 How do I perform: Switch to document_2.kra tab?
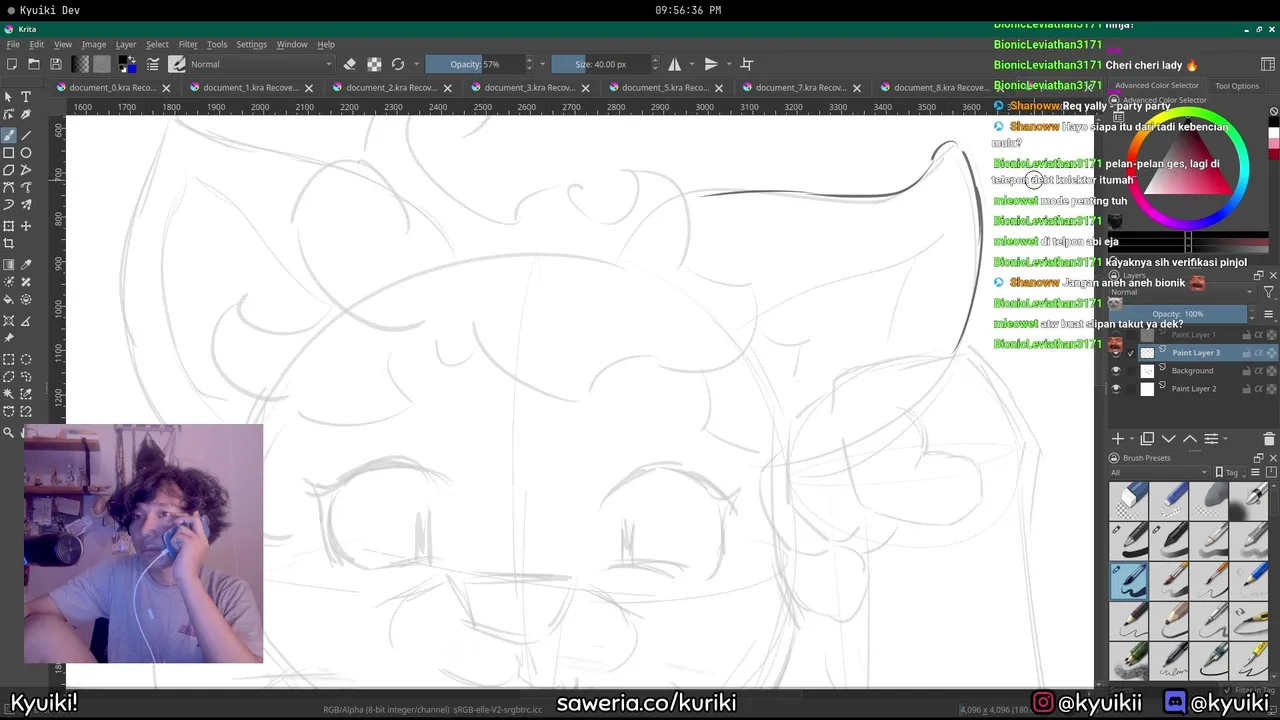(x=390, y=87)
